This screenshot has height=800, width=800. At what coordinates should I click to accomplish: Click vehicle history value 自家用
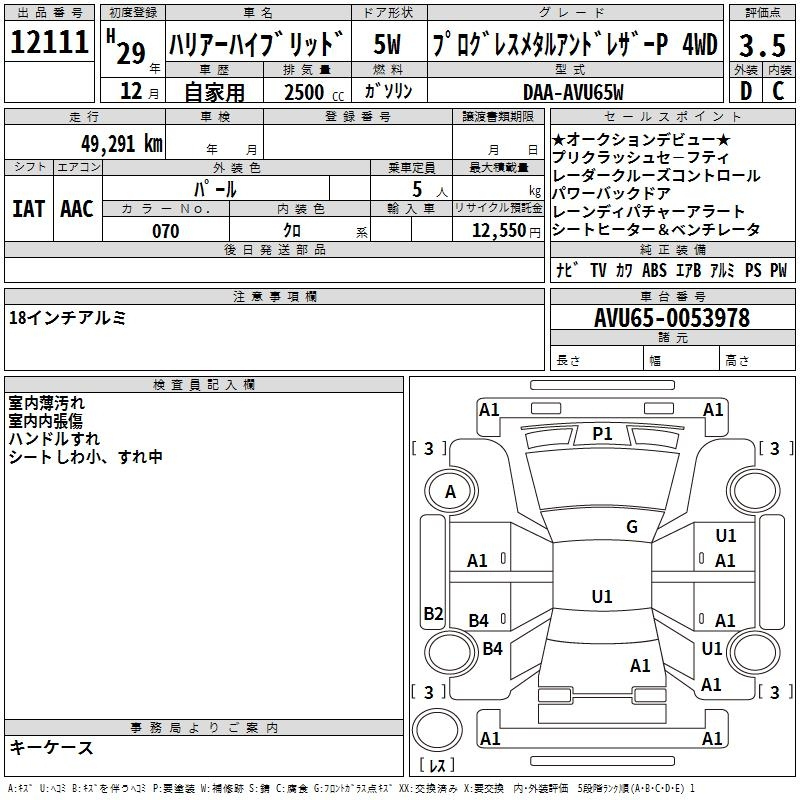(x=214, y=92)
